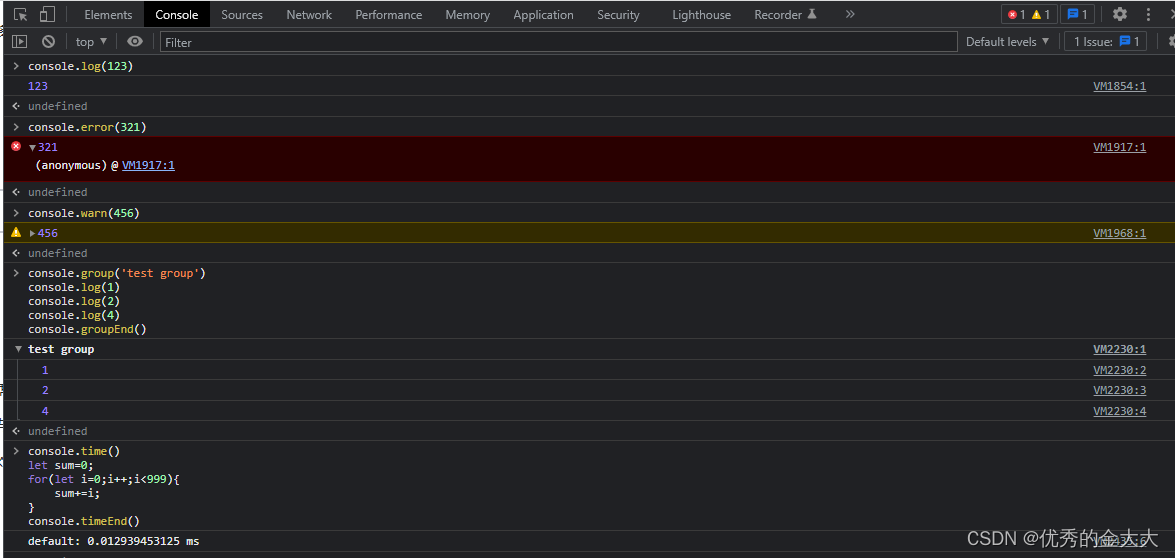The image size is (1175, 558).
Task: Click the let sum=0; code line
Action: click(61, 465)
